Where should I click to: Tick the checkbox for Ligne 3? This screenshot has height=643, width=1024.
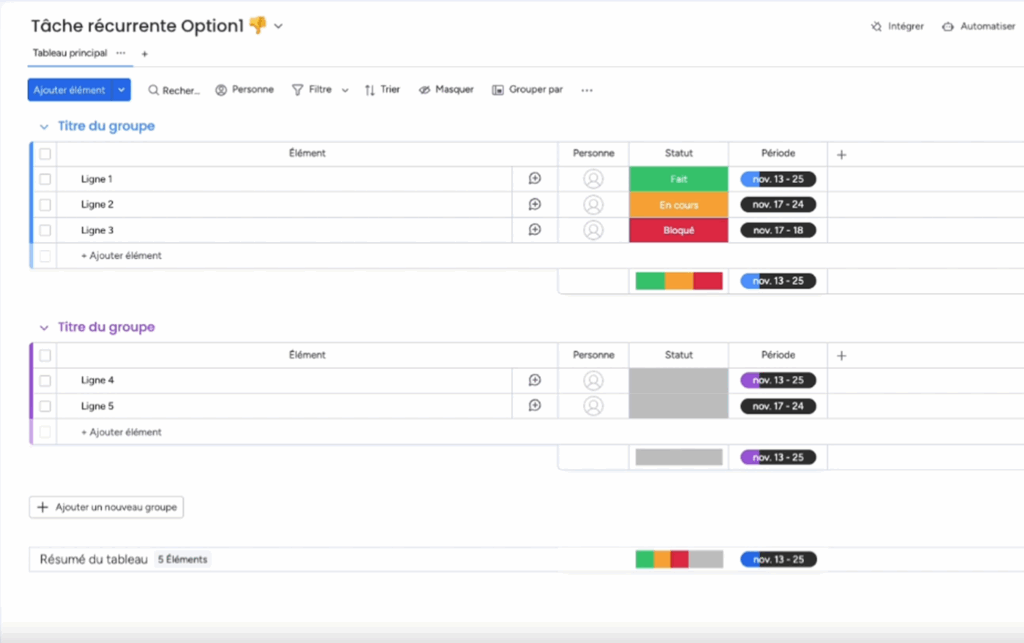point(45,230)
